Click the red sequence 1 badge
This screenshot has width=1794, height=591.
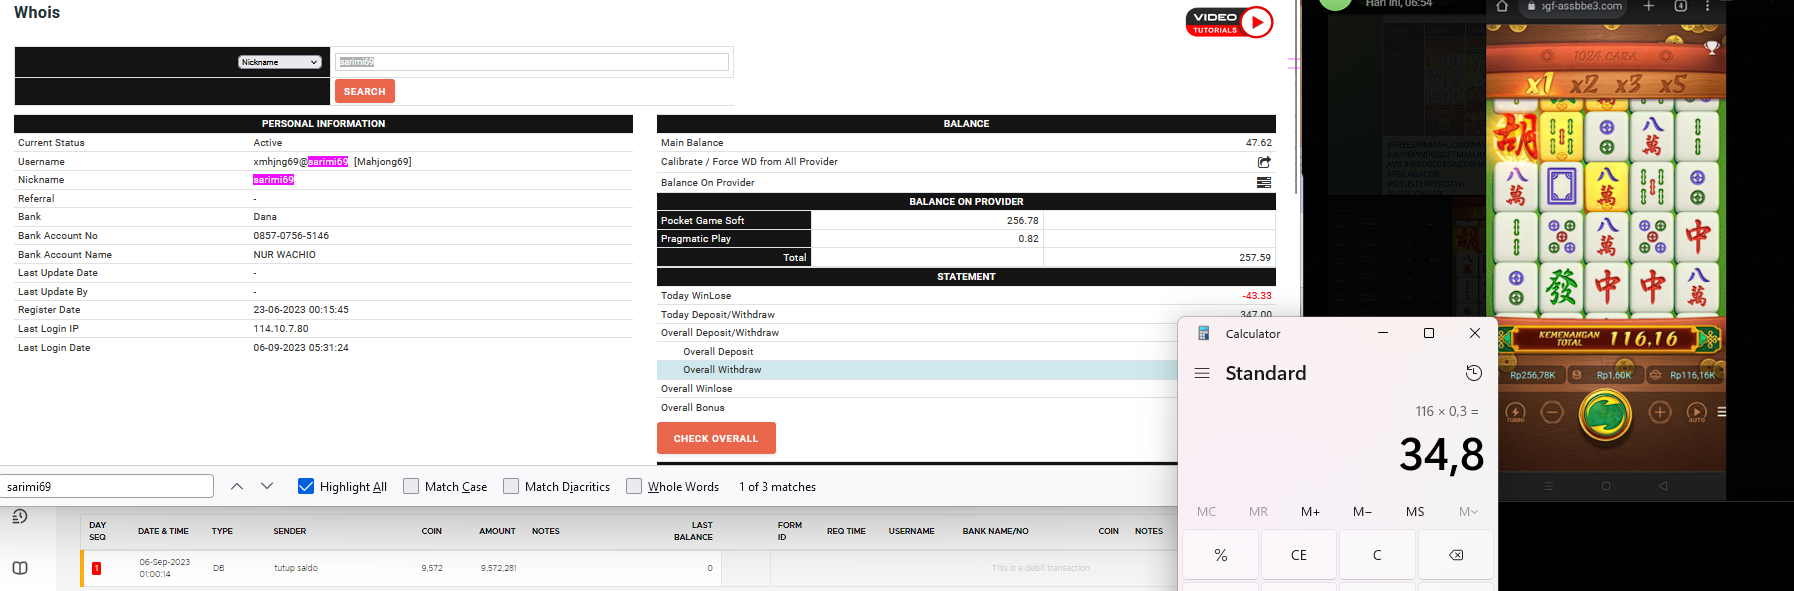[96, 568]
